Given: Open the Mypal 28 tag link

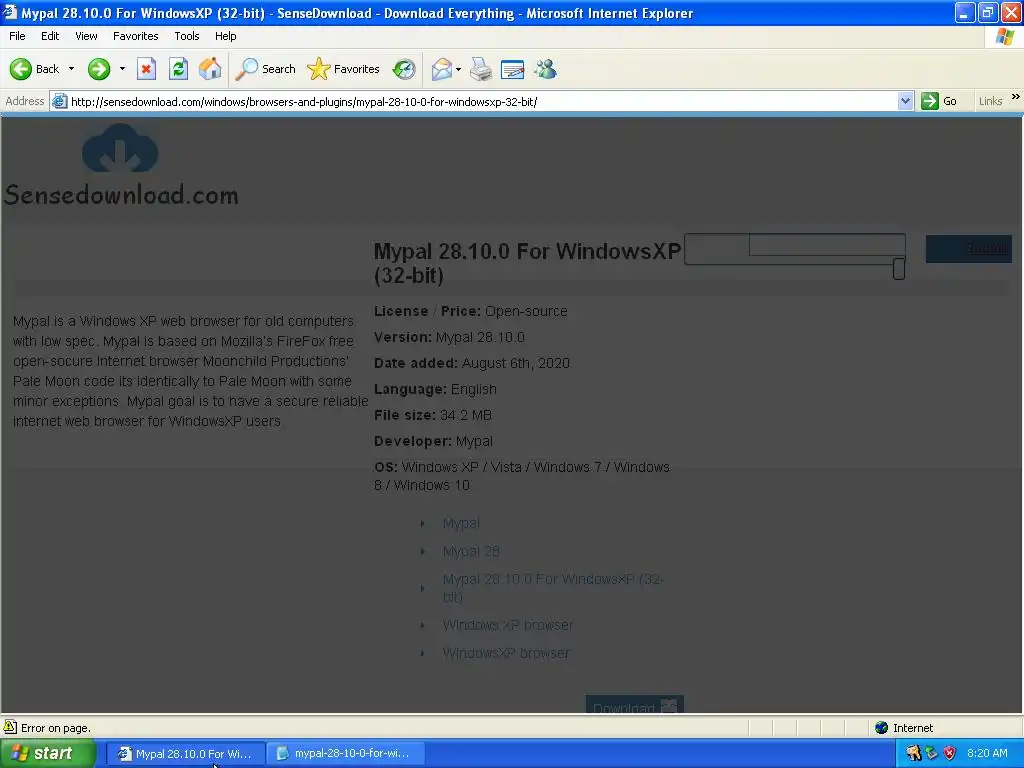Looking at the screenshot, I should [x=471, y=551].
